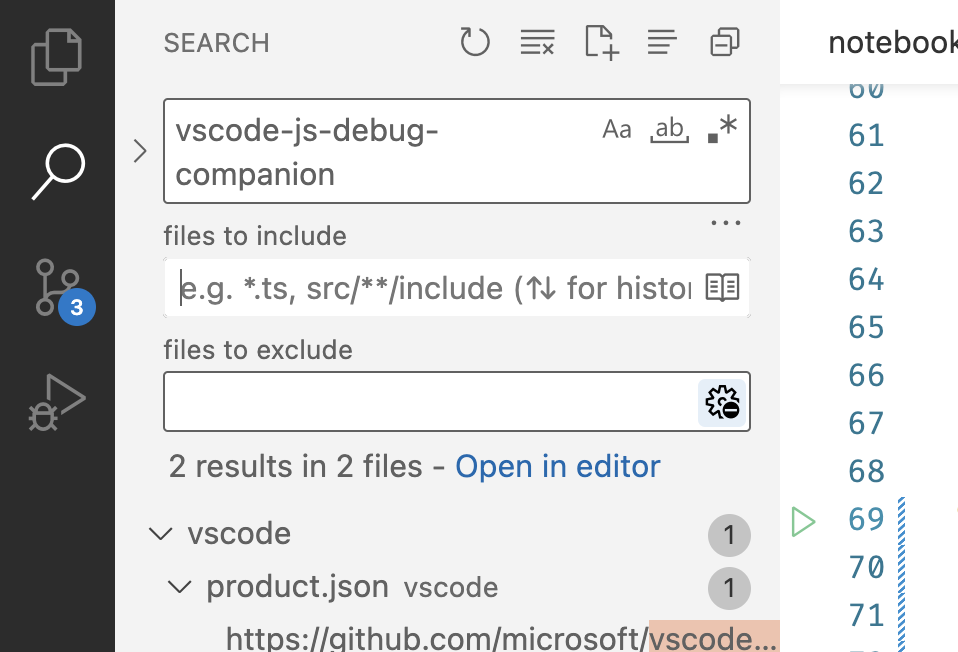Clear all search results
Viewport: 958px width, 652px height.
click(537, 42)
